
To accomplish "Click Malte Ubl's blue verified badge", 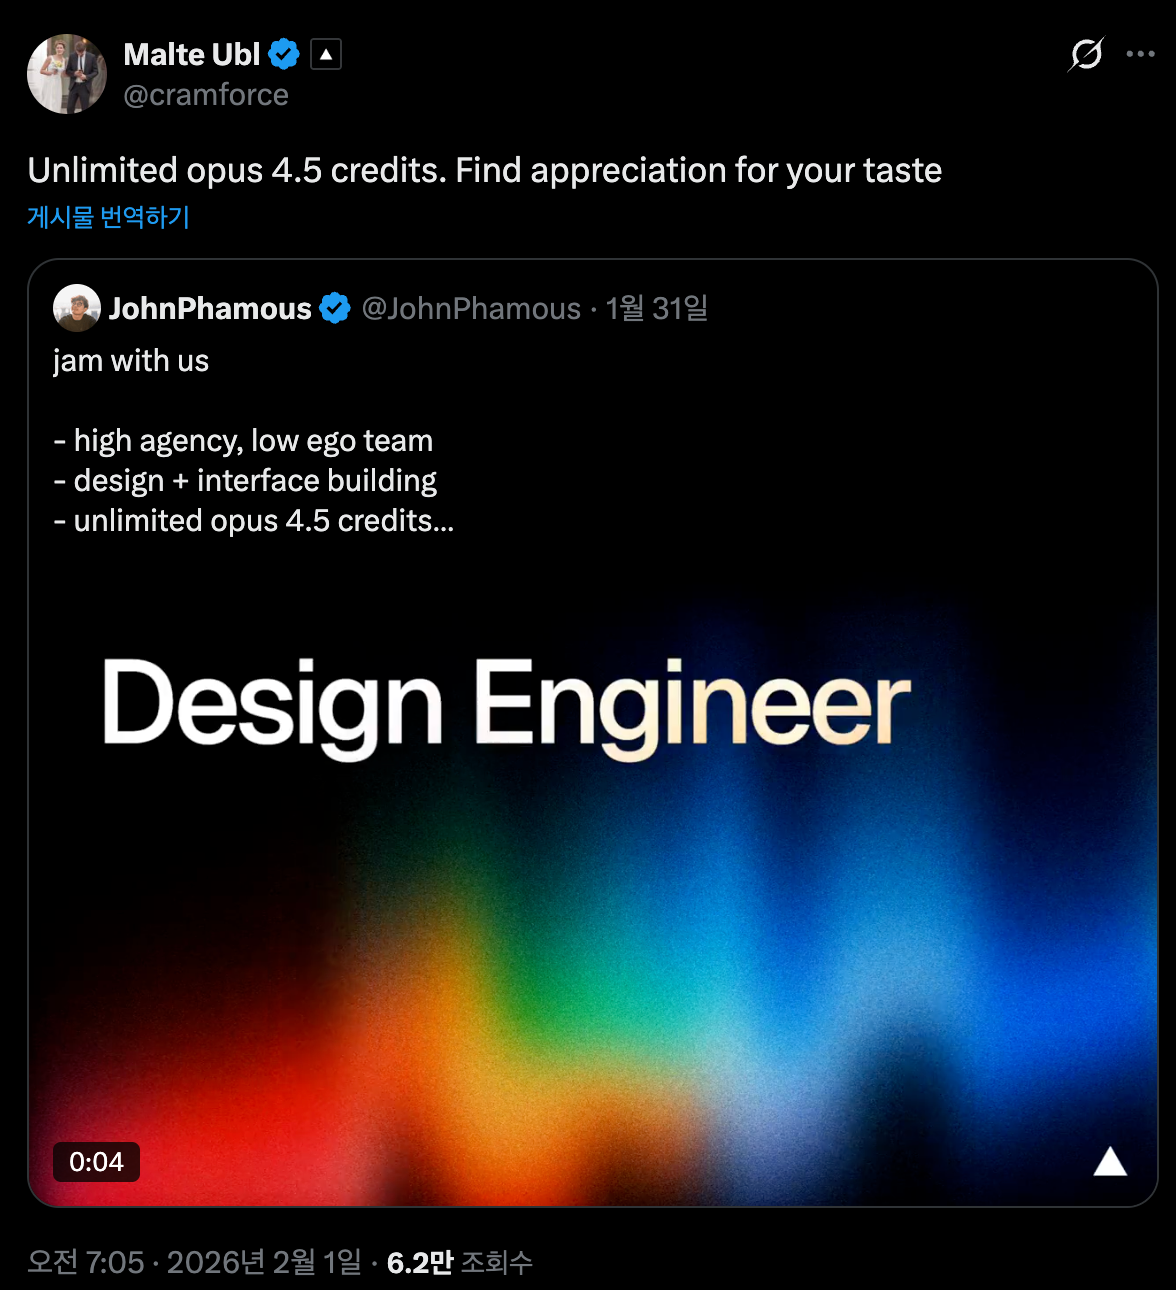I will pos(284,54).
